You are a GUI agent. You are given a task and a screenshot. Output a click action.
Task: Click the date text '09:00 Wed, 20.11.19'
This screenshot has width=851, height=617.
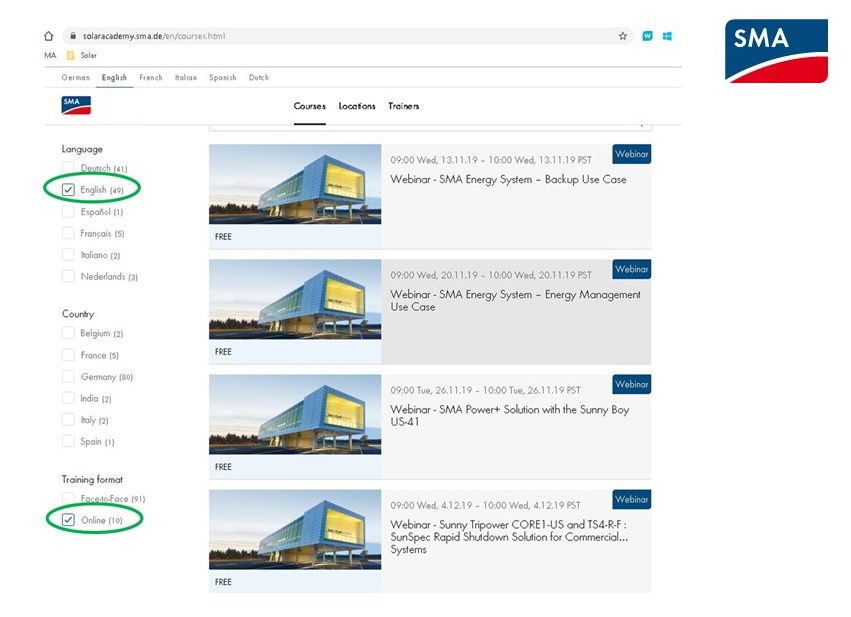(434, 275)
